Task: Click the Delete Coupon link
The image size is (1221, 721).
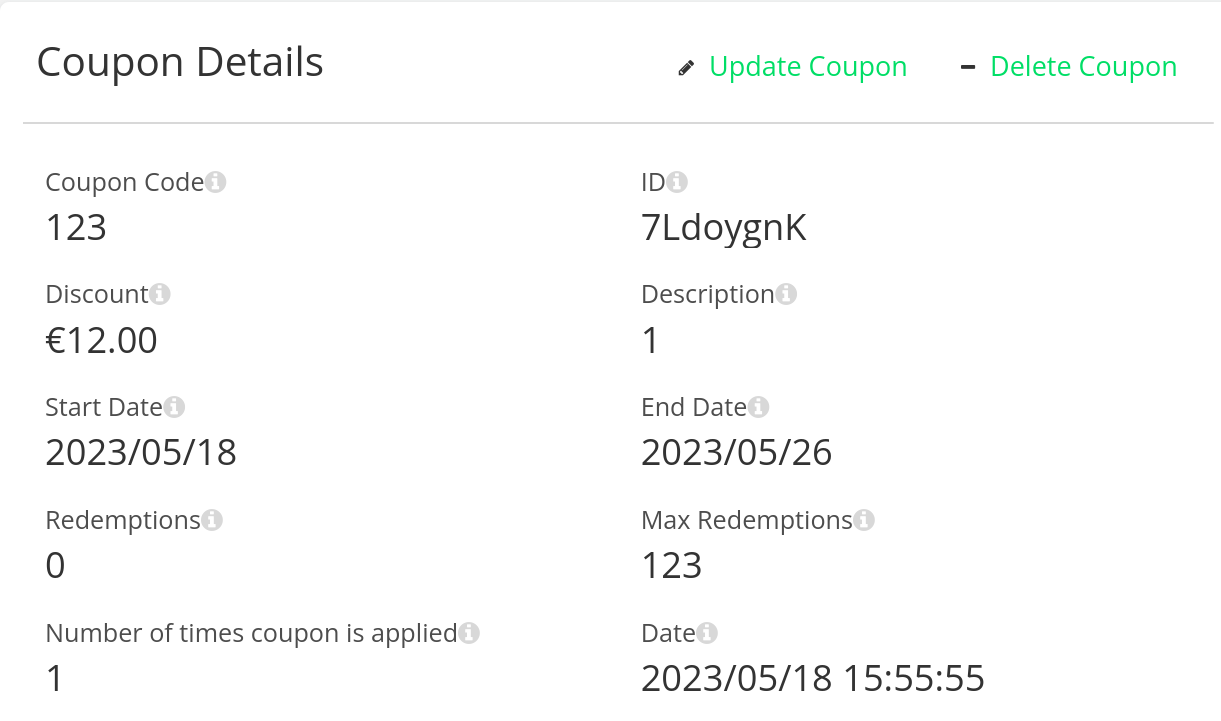Action: (1083, 66)
